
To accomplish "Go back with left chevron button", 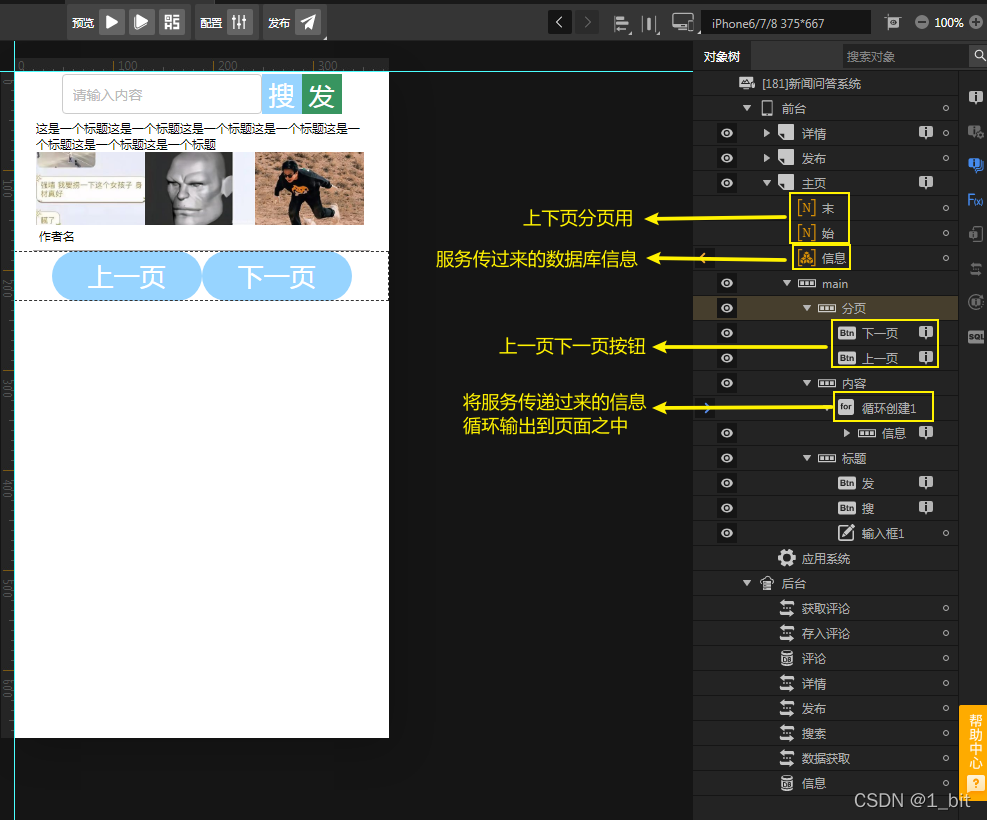I will coord(559,23).
